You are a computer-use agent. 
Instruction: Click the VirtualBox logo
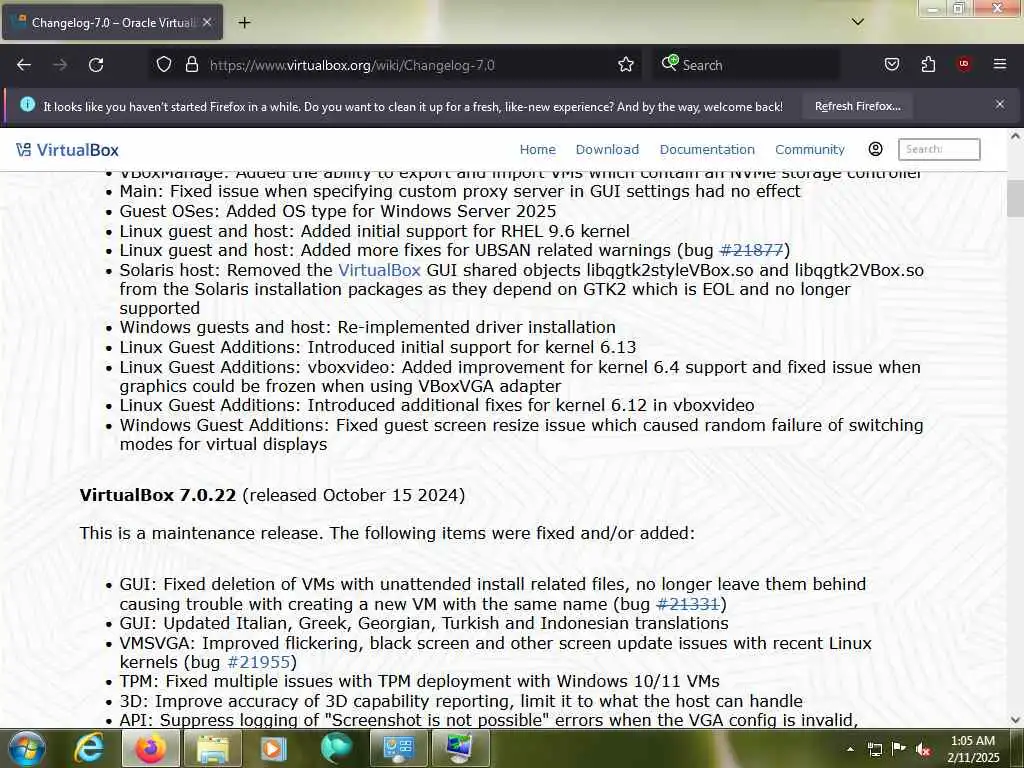67,150
